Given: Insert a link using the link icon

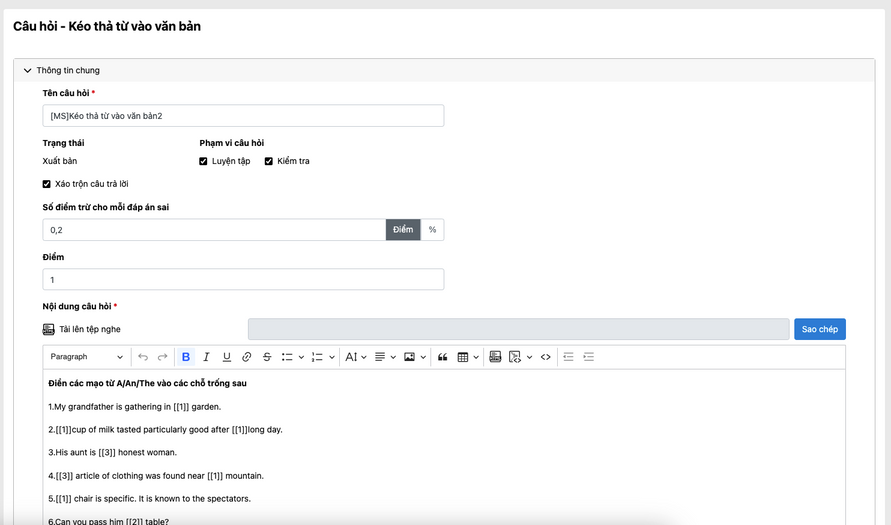Looking at the screenshot, I should (x=247, y=357).
